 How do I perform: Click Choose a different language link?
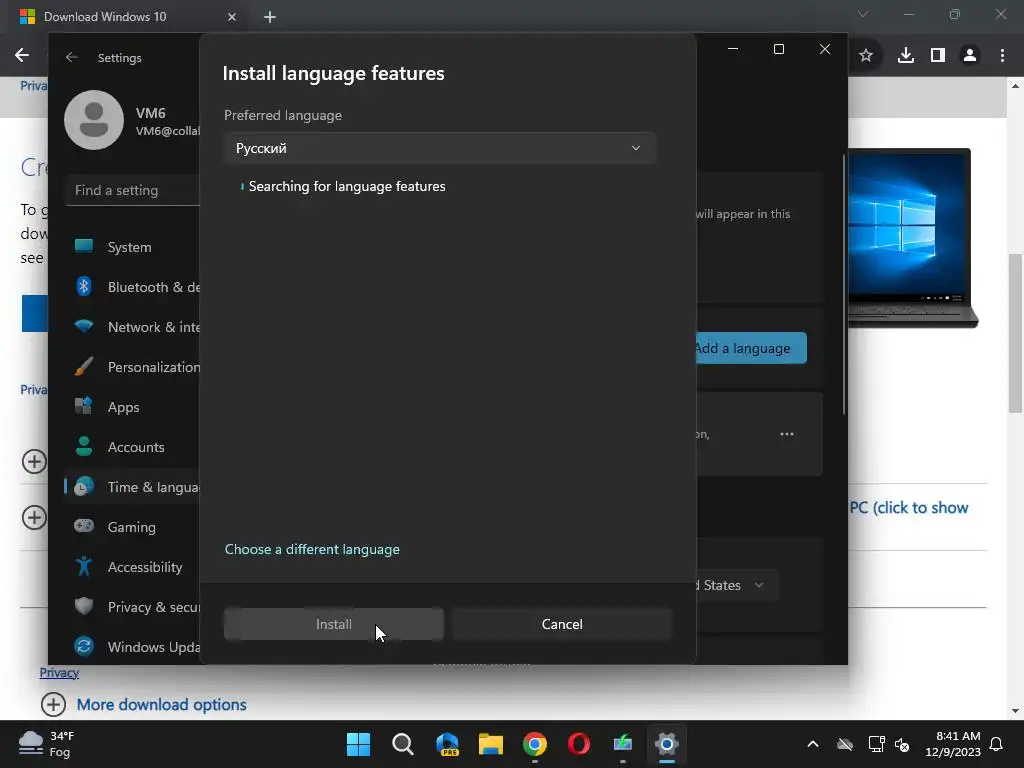click(312, 549)
